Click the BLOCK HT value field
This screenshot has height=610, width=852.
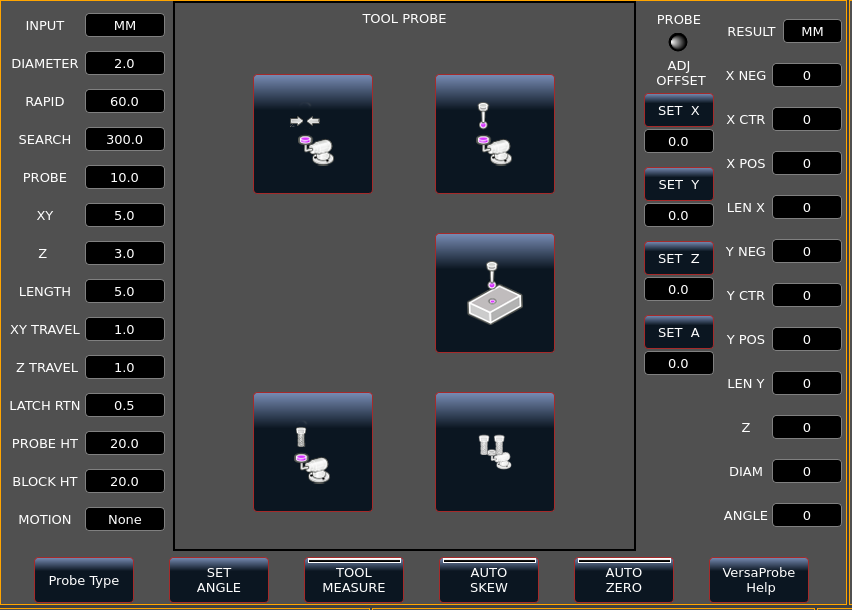[x=125, y=481]
